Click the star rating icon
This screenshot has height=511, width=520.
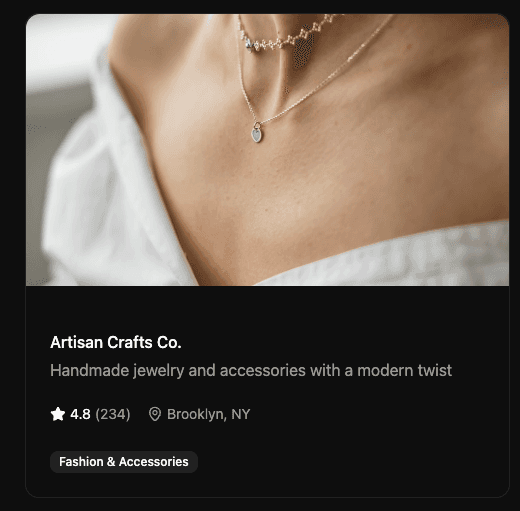coord(58,414)
